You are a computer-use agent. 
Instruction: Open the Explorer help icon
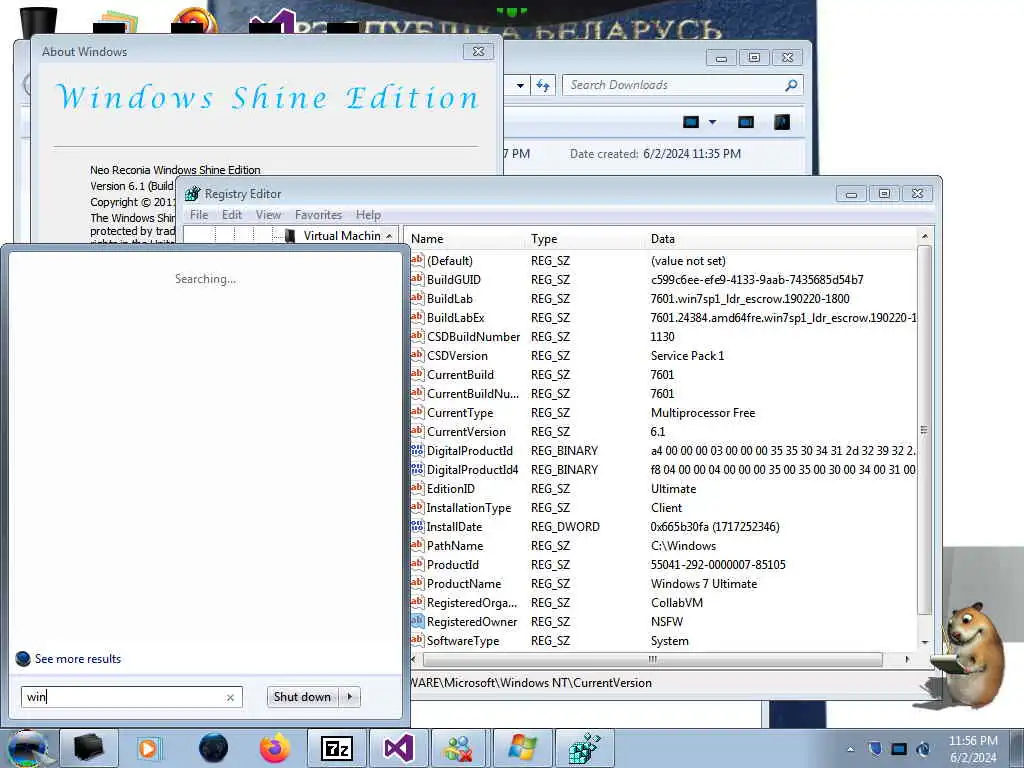(782, 122)
